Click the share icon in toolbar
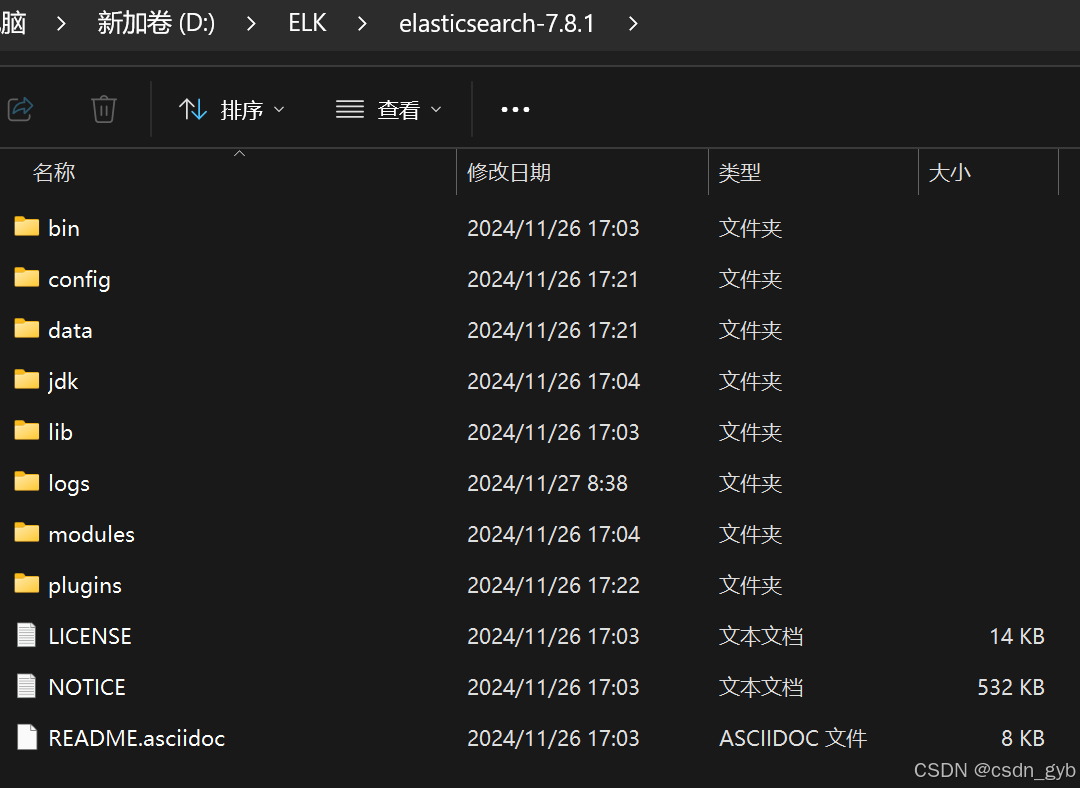Image resolution: width=1080 pixels, height=788 pixels. coord(21,109)
